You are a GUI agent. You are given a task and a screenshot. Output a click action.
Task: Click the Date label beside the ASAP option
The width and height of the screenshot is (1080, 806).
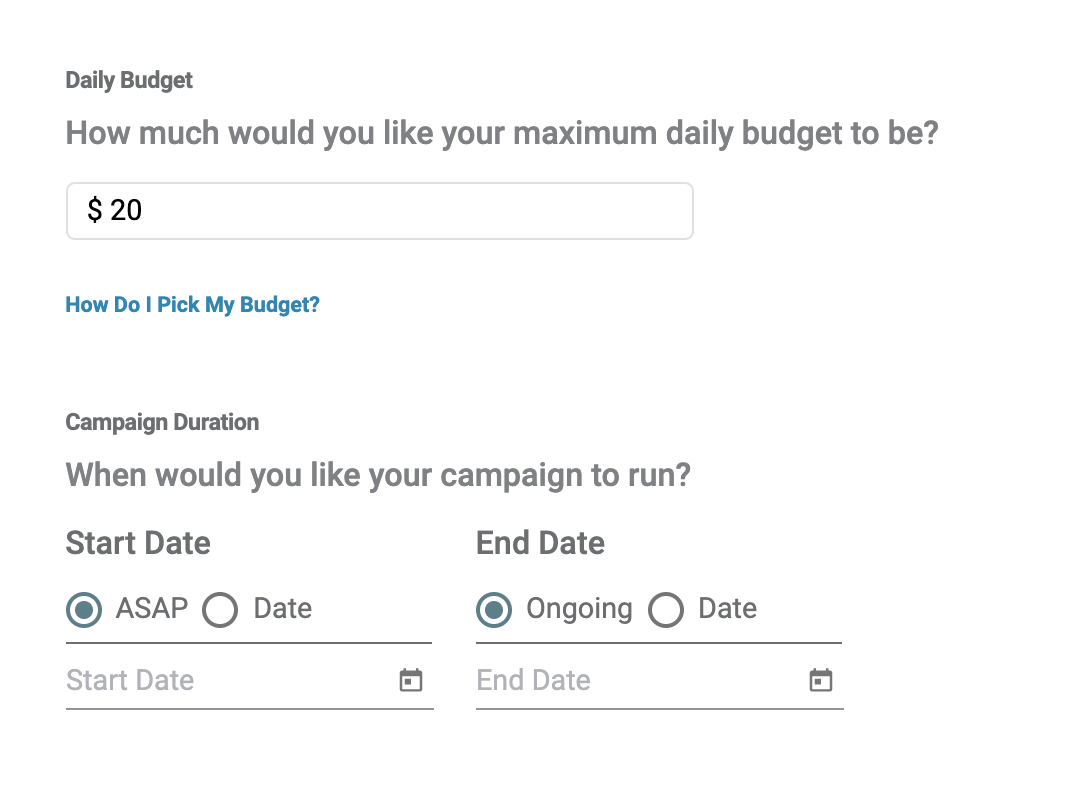coord(282,608)
